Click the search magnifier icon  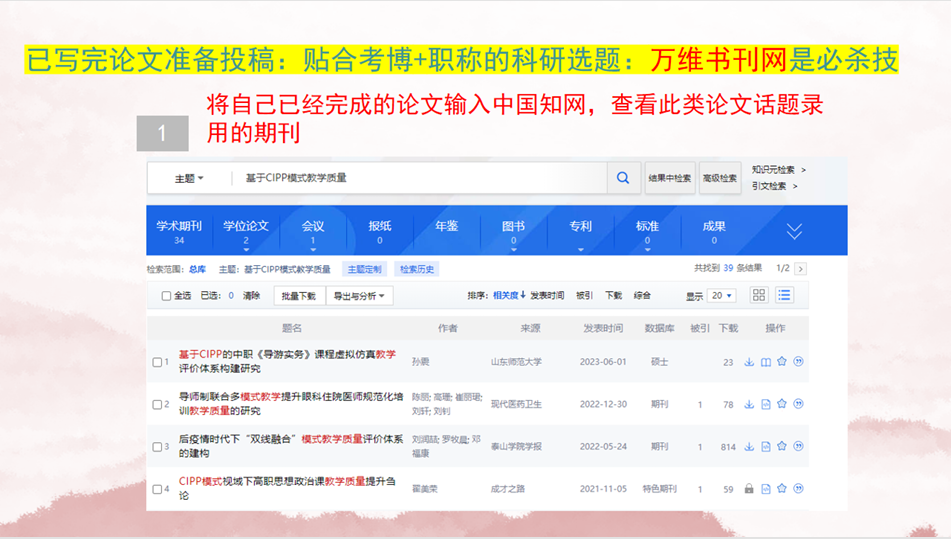(x=622, y=178)
